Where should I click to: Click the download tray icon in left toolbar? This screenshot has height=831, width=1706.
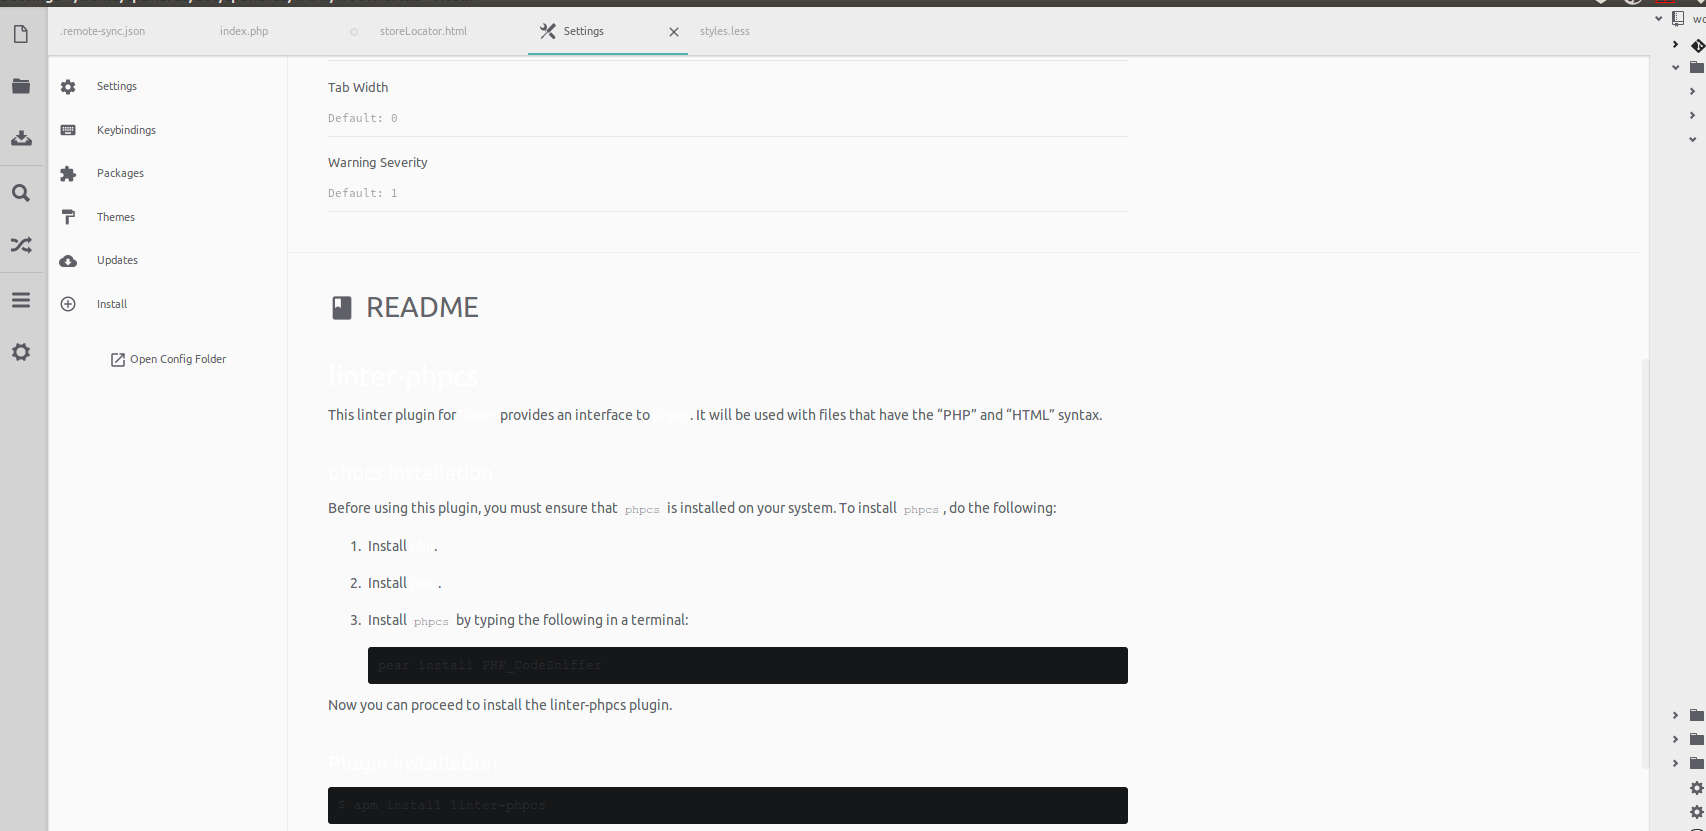(20, 138)
